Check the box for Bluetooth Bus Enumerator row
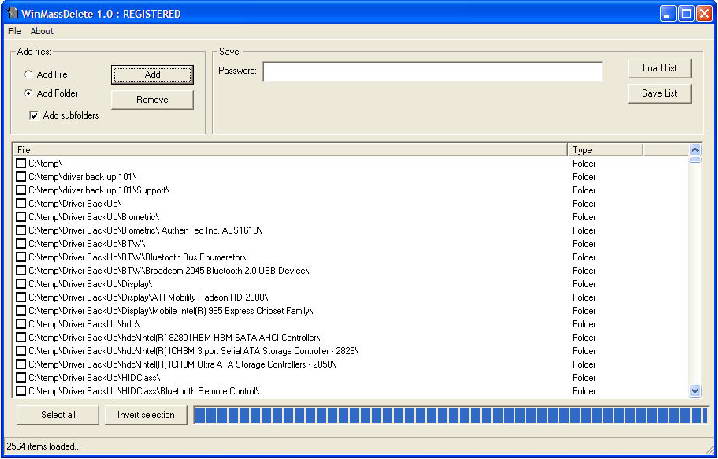The image size is (718, 459). click(21, 257)
